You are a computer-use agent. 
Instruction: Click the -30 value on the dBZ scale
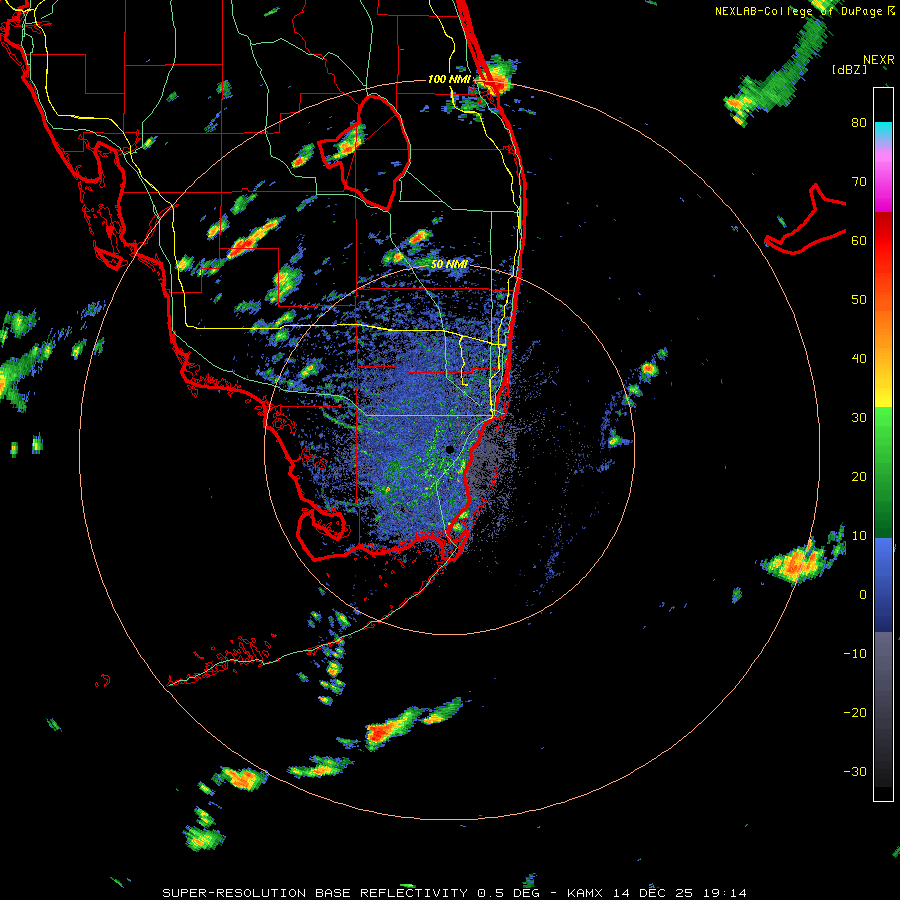click(855, 771)
